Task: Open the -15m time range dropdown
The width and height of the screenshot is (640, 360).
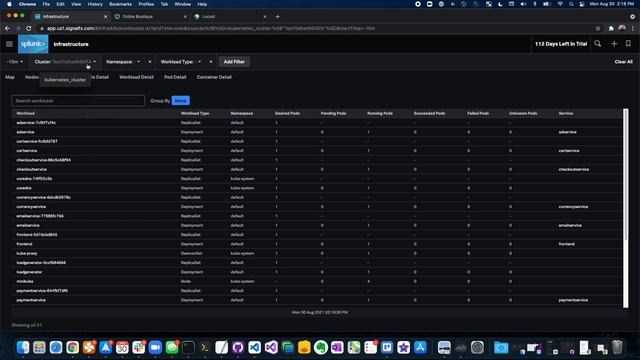Action: pos(15,62)
